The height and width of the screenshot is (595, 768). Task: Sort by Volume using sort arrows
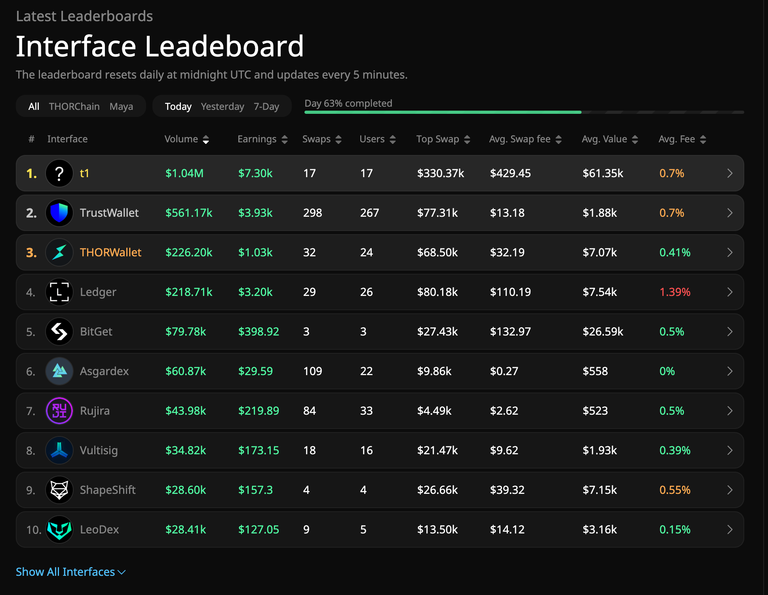point(206,140)
